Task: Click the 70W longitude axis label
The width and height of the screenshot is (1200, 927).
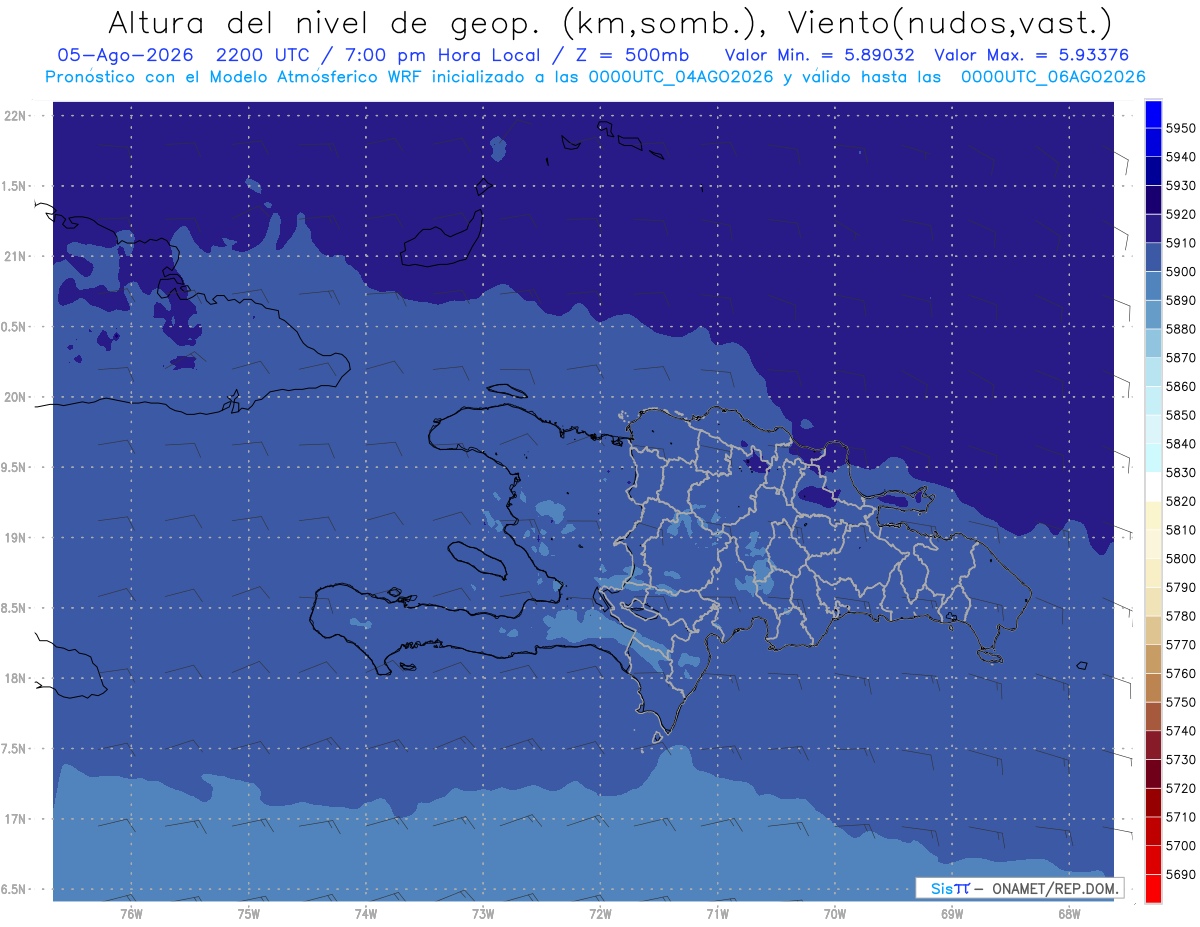Action: (835, 913)
